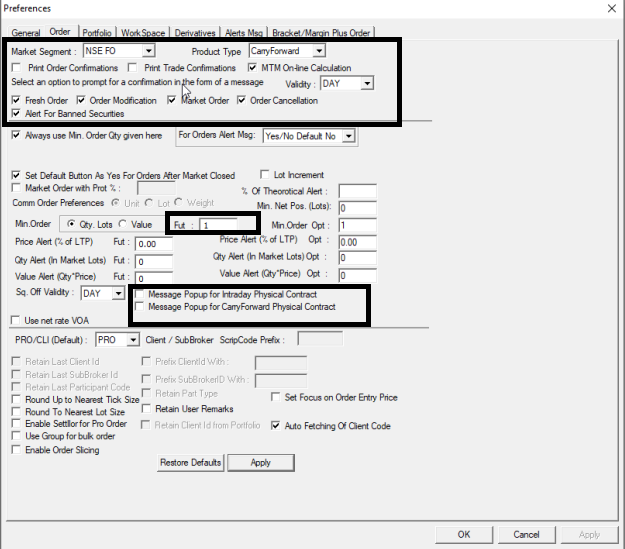Screen dimensions: 625x549
Task: Tick the Lot Increment checkbox
Action: 265,174
